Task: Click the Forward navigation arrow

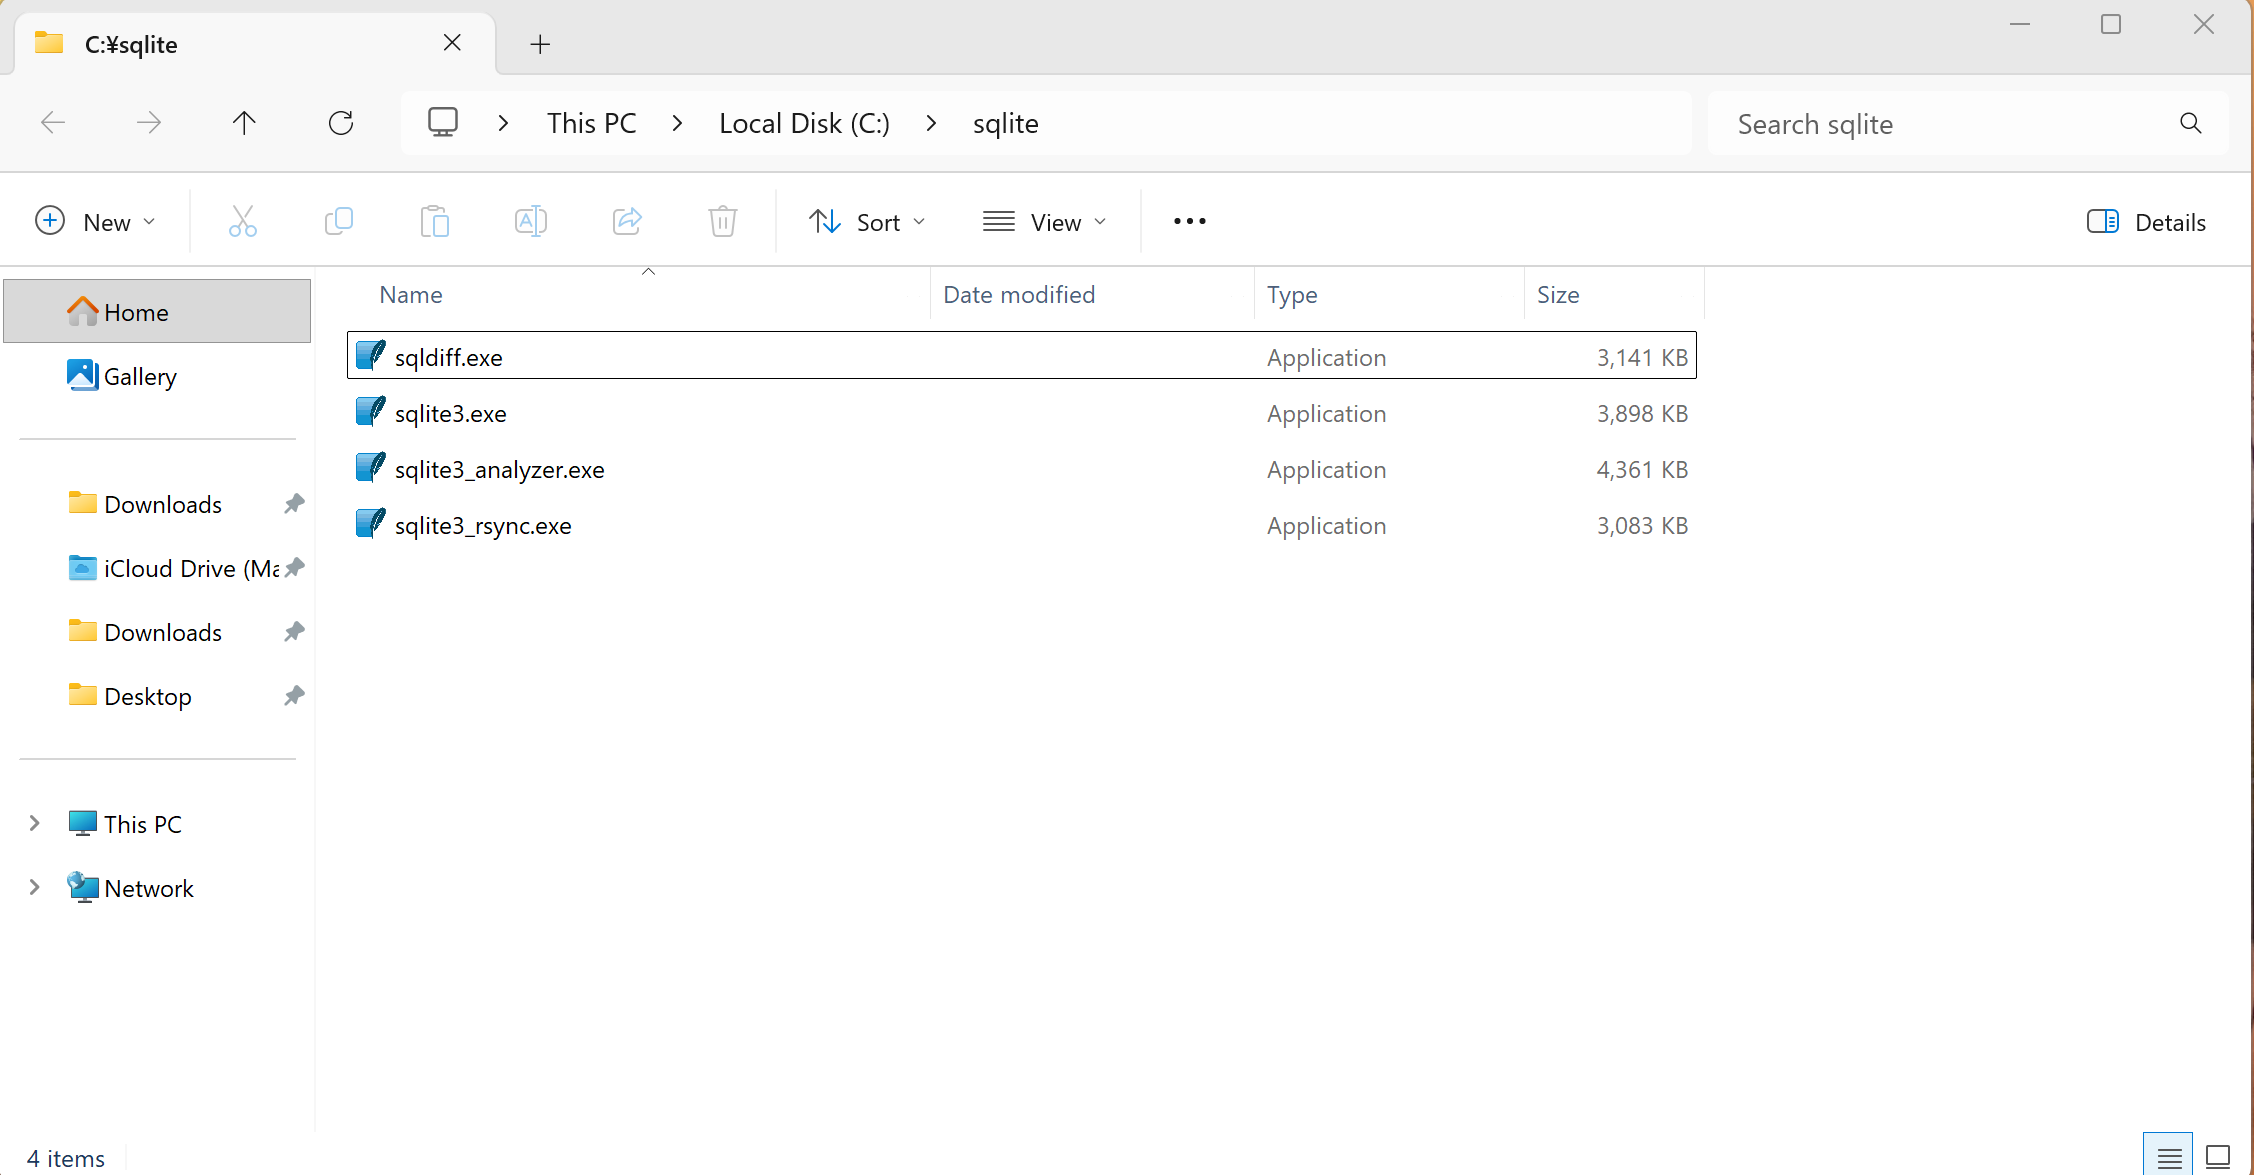Action: [x=149, y=123]
